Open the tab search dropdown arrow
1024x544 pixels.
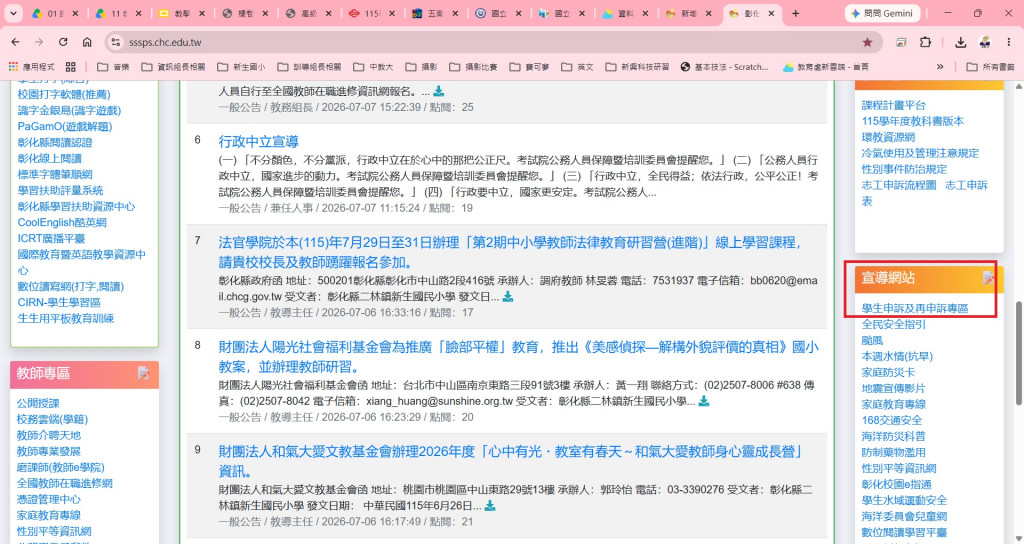[13, 13]
